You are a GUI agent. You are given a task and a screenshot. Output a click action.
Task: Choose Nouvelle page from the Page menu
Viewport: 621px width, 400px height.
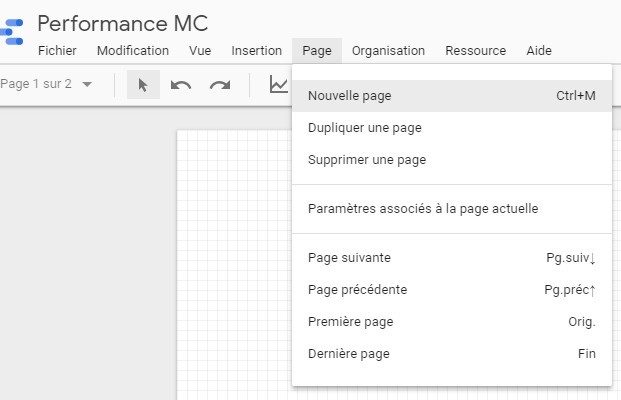(350, 96)
